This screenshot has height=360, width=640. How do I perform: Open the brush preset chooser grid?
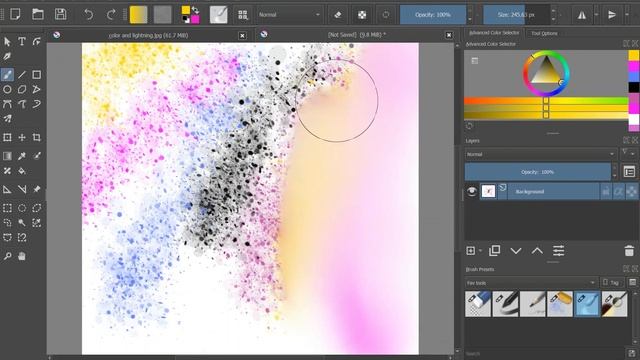tap(243, 15)
